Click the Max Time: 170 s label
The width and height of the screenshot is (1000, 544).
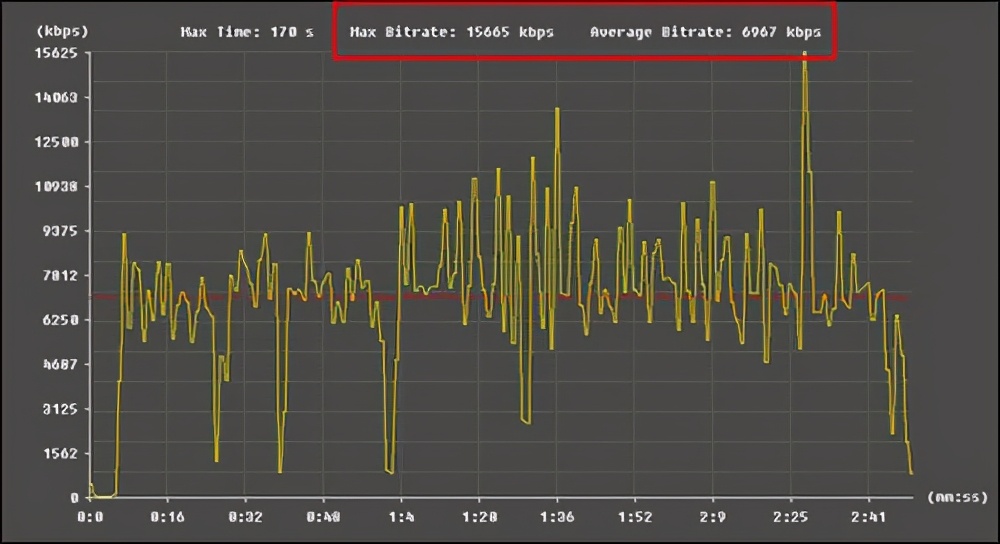[x=247, y=32]
